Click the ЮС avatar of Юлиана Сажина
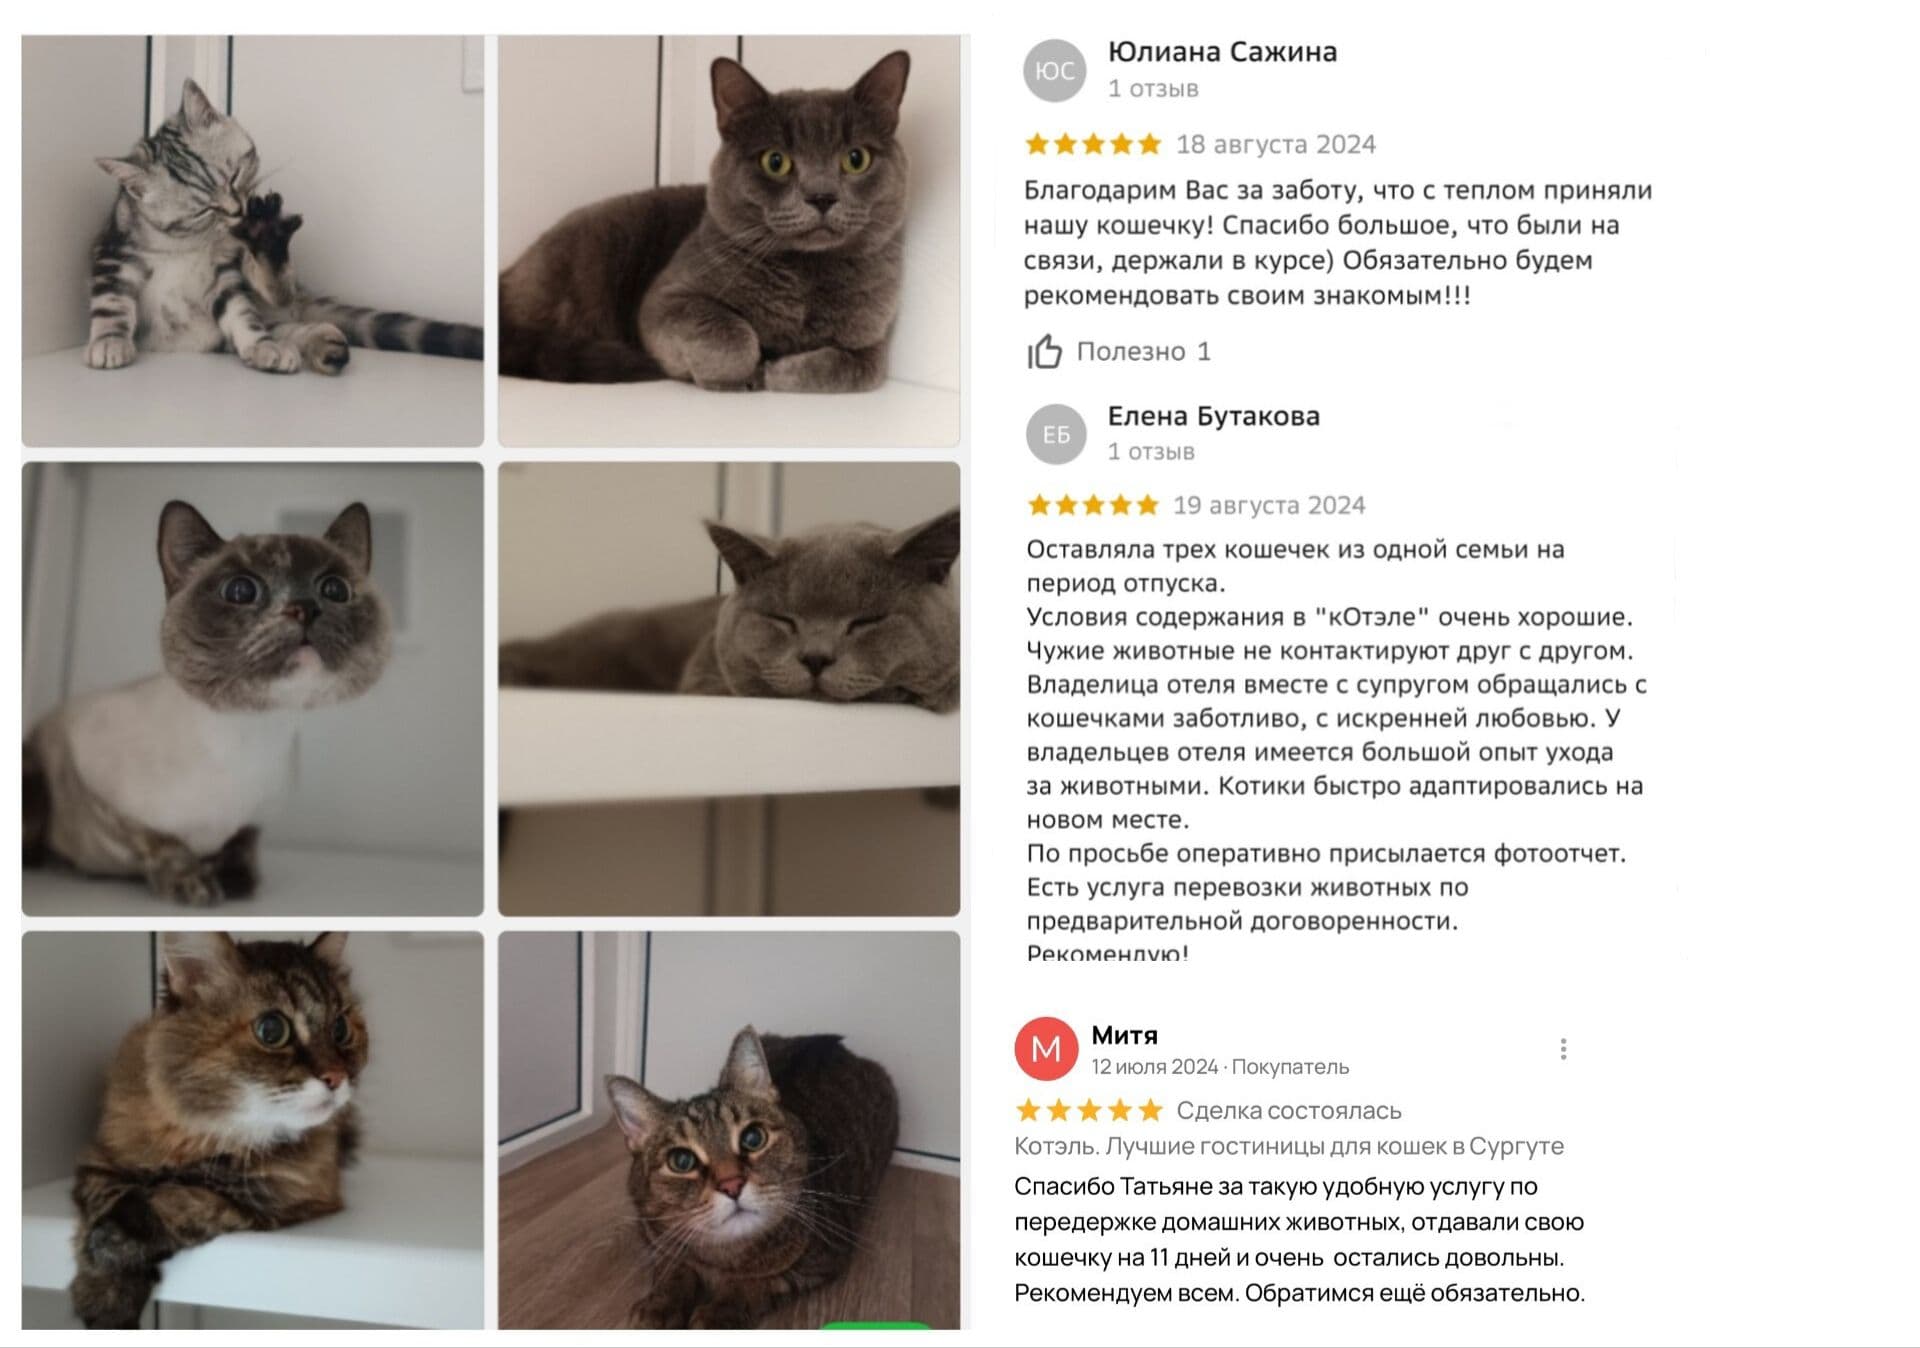1920x1348 pixels. click(1054, 70)
